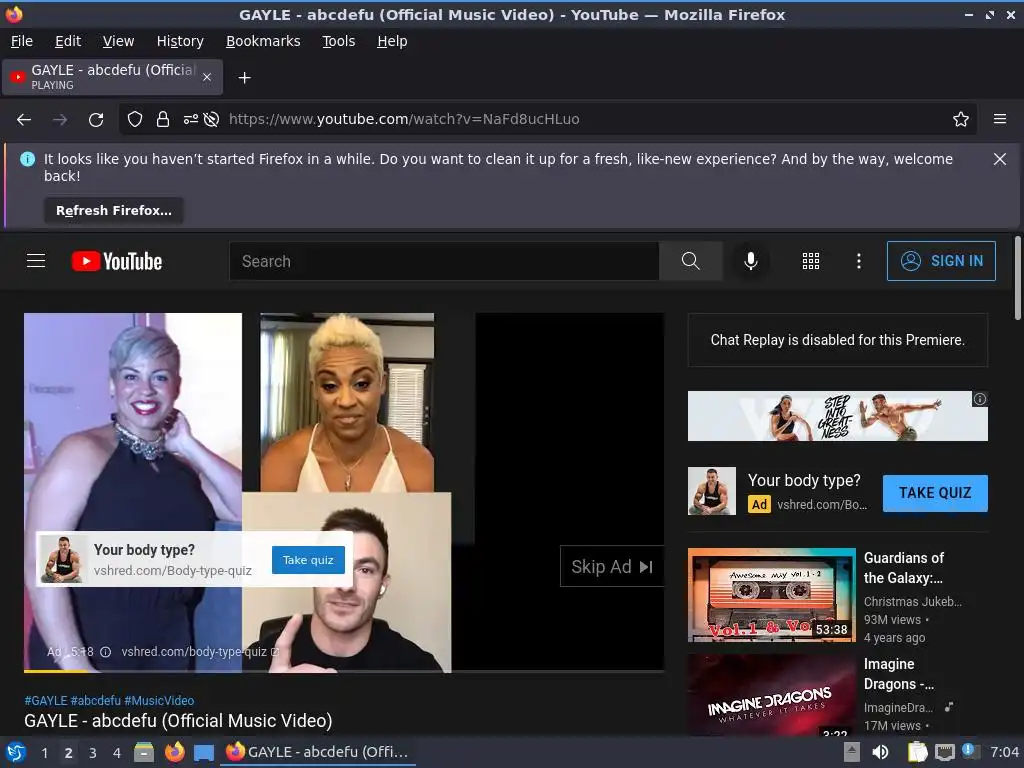Viewport: 1024px width, 768px height.
Task: Open the taskbar start menu icon
Action: point(16,752)
